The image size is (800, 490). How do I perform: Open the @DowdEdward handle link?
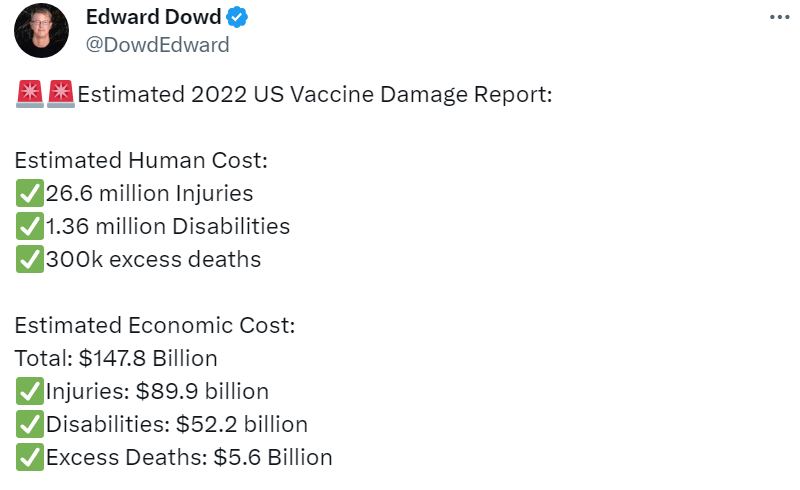tap(157, 44)
